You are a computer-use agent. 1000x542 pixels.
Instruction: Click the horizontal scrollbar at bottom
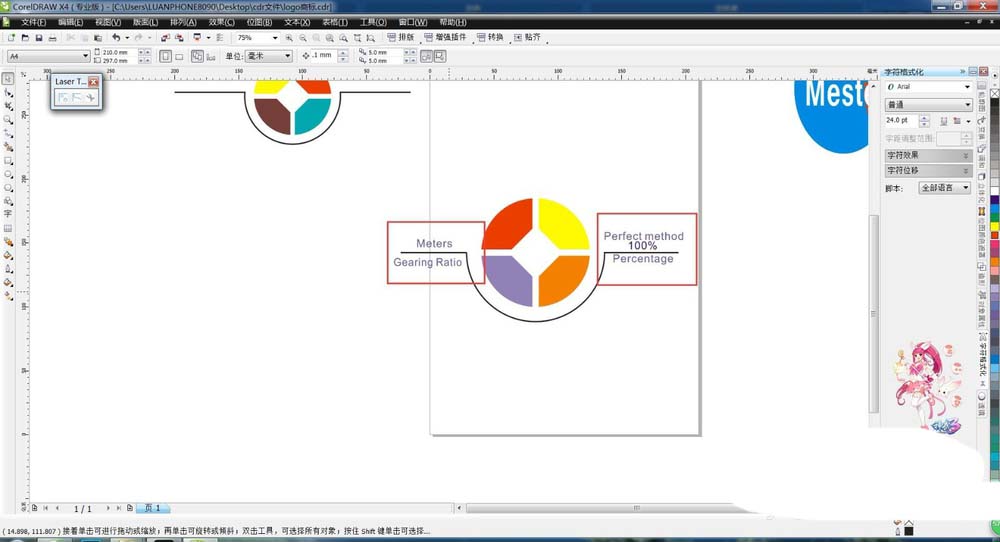coord(609,508)
